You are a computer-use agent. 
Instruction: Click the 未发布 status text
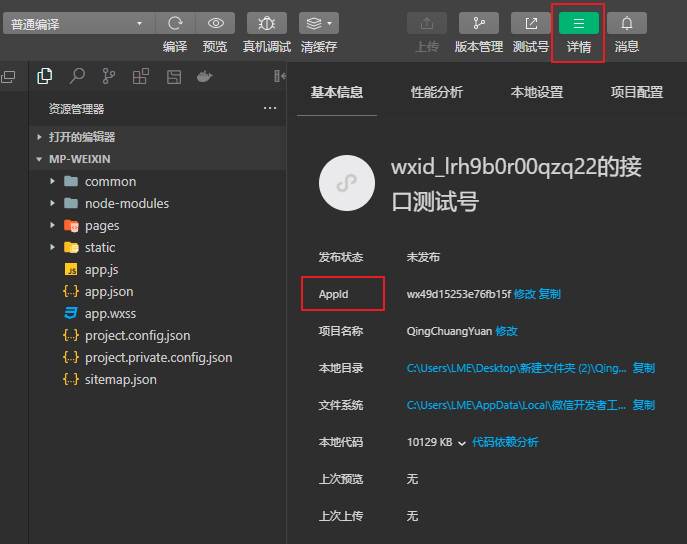423,257
